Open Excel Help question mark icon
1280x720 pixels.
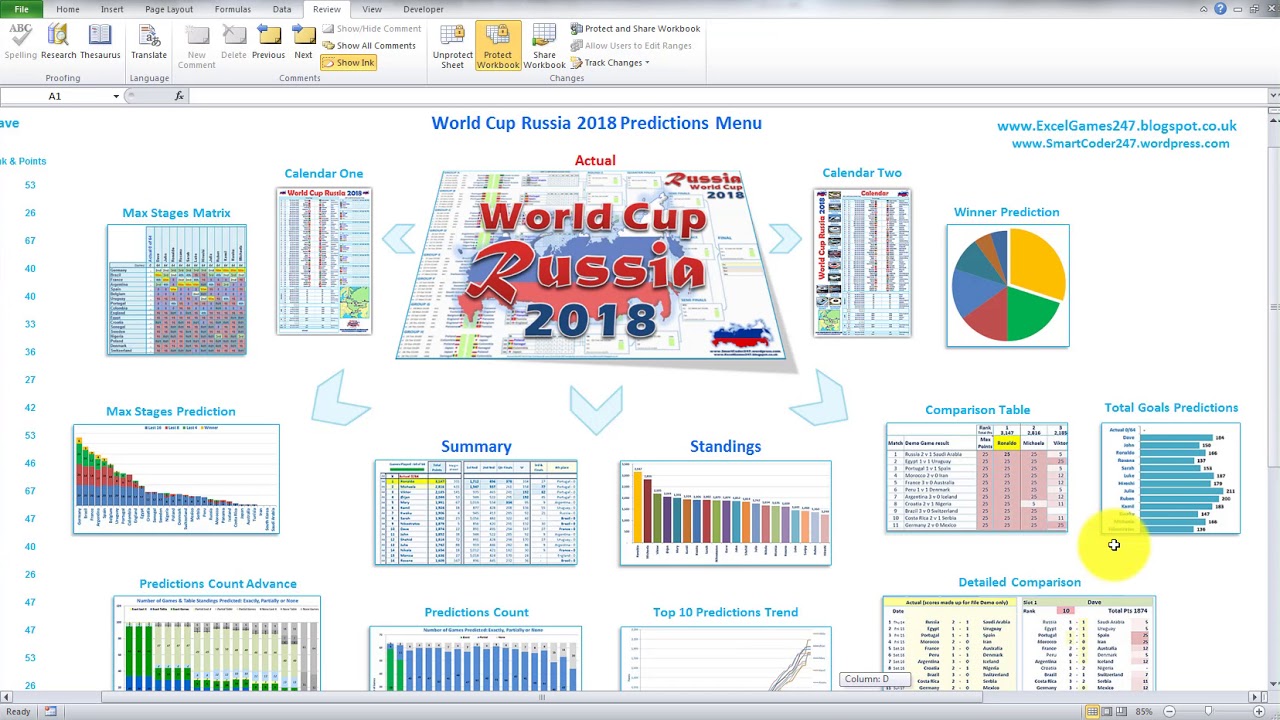coord(1221,9)
